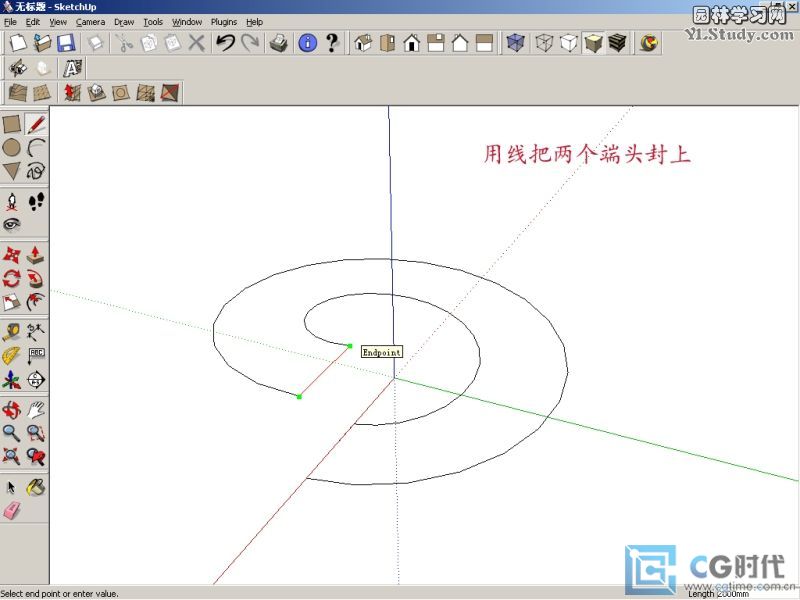The height and width of the screenshot is (600, 800).
Task: Select the Scale tool
Action: coord(11,302)
